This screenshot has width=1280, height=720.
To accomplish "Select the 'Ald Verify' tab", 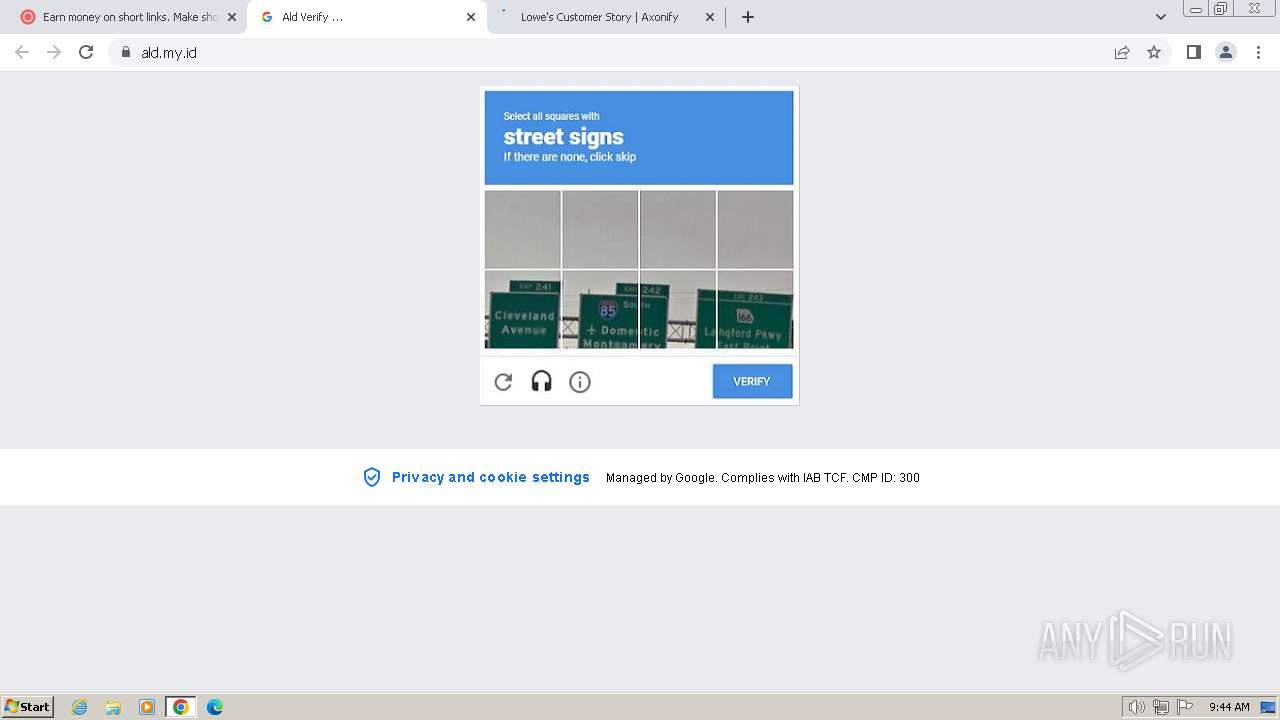I will 367,17.
